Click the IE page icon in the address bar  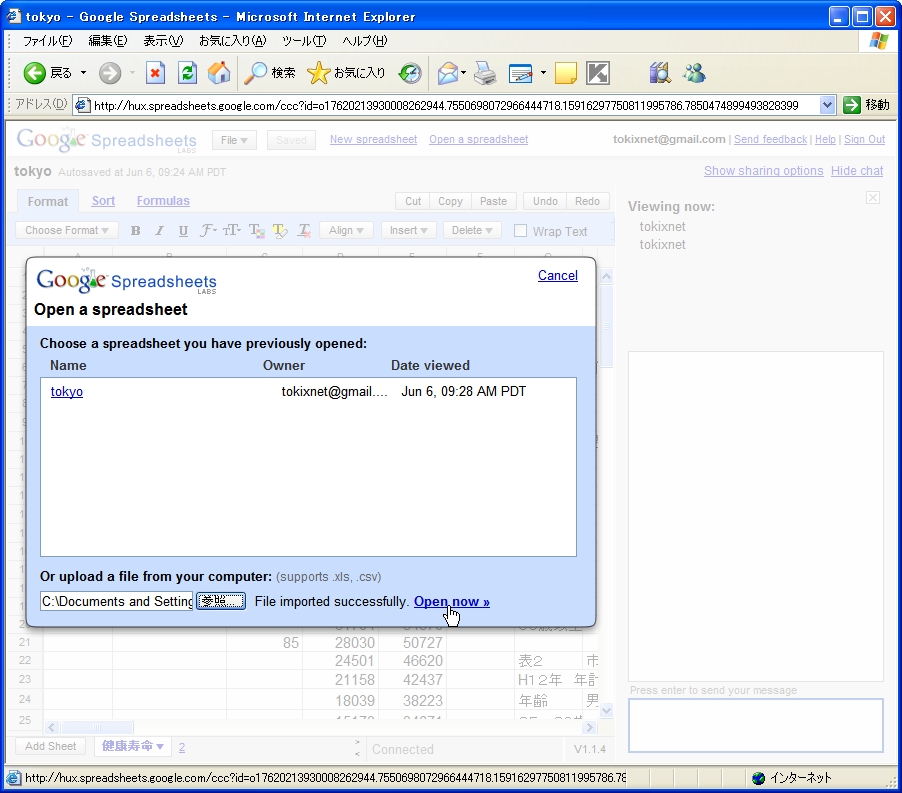click(x=83, y=105)
